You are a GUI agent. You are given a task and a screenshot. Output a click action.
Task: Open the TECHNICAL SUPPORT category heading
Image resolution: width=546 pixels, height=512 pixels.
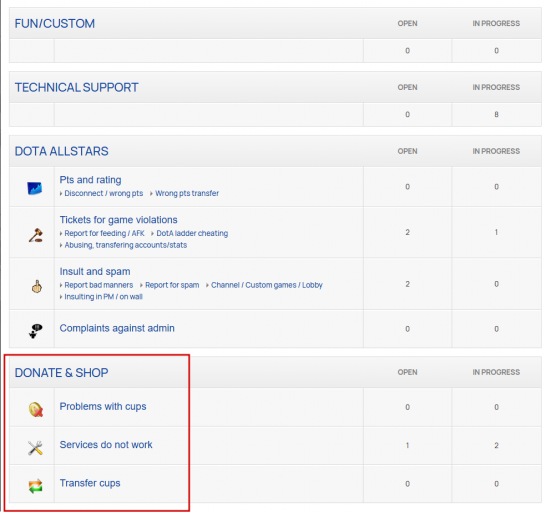pyautogui.click(x=77, y=87)
